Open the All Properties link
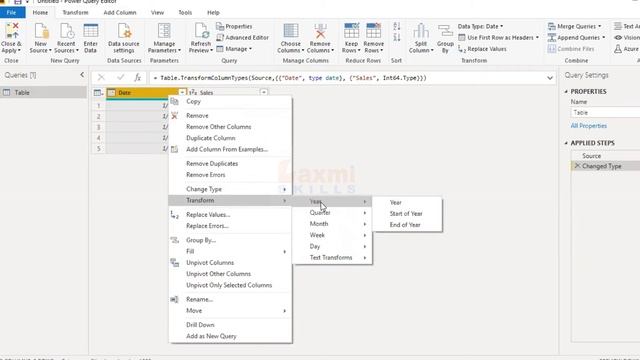Image resolution: width=640 pixels, height=360 pixels. [x=589, y=126]
